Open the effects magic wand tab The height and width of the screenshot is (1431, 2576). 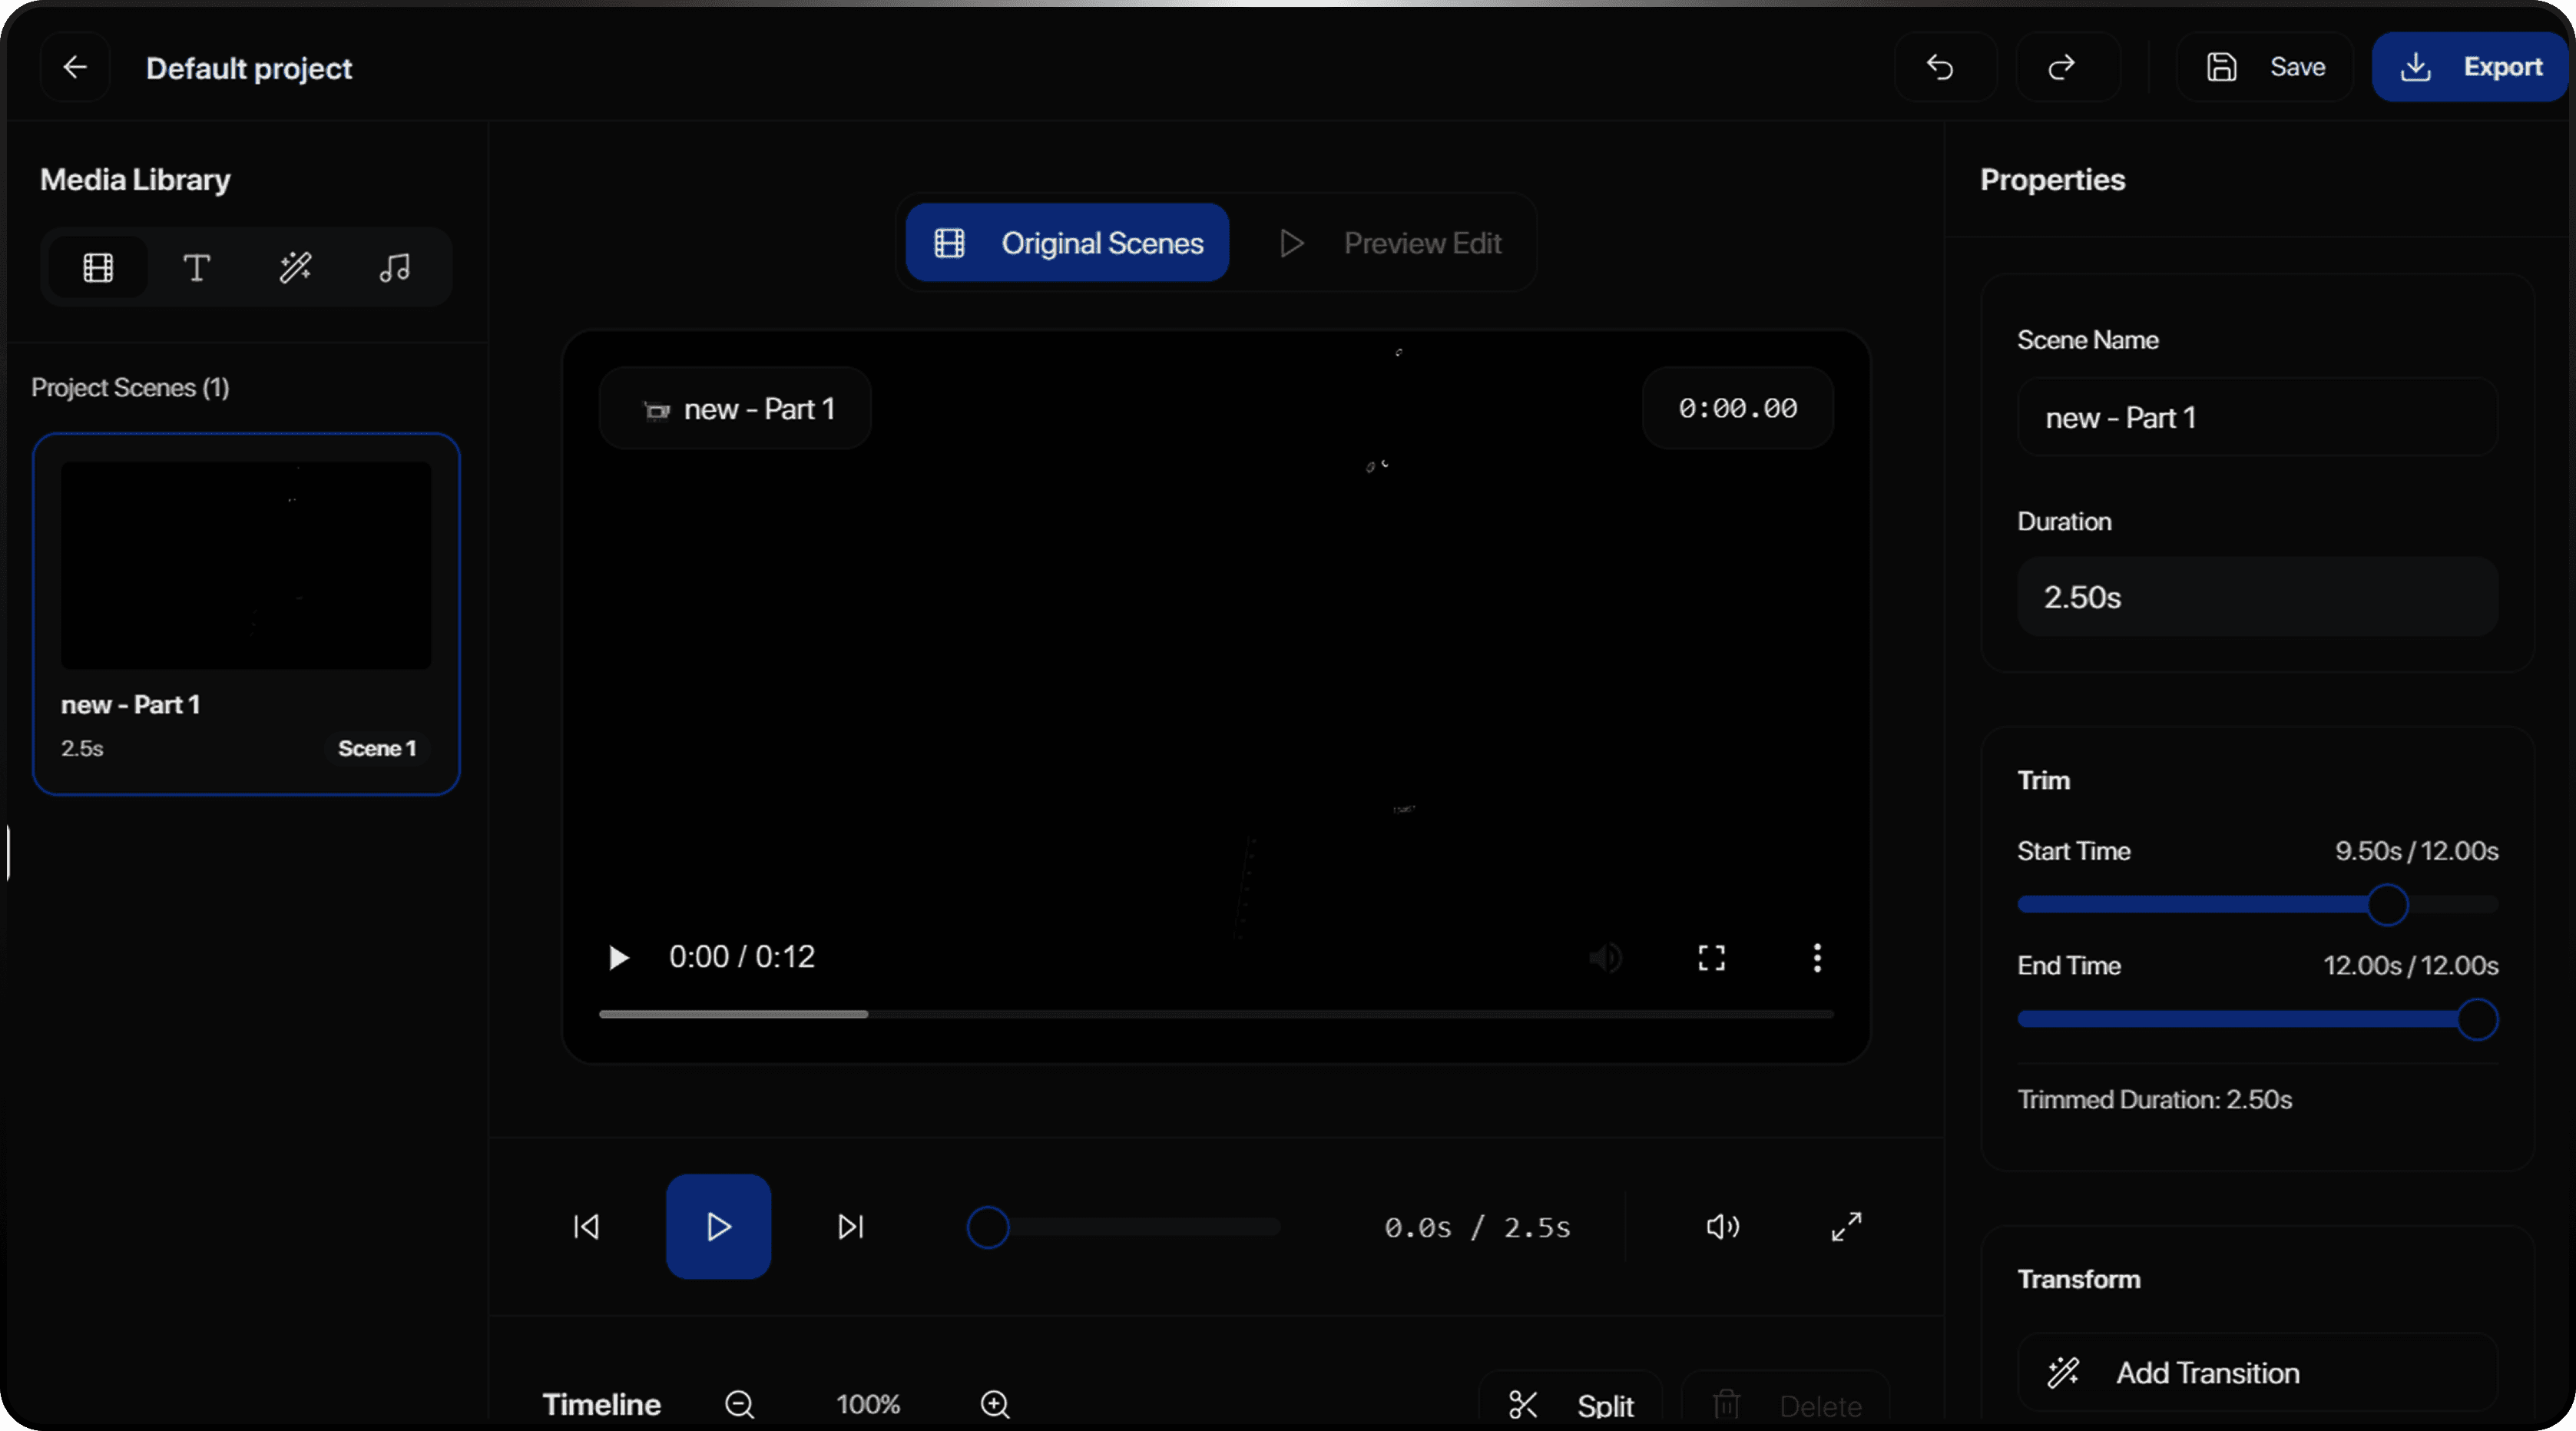tap(295, 267)
